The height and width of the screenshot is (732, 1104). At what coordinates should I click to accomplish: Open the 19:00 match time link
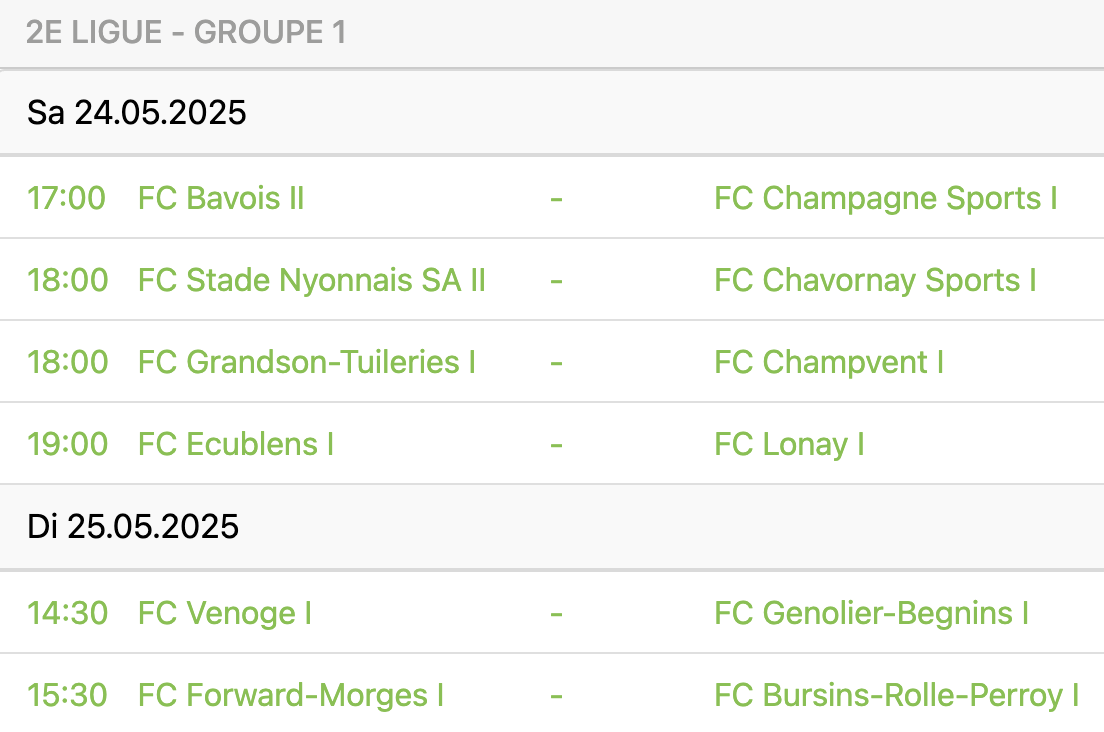click(x=66, y=444)
